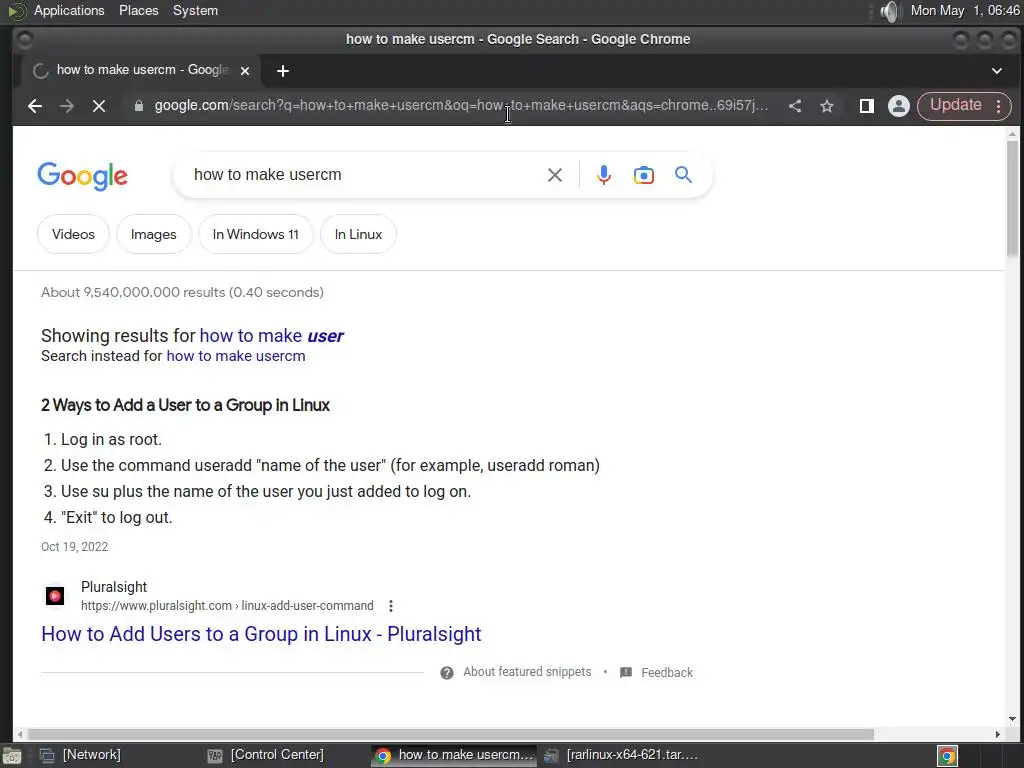This screenshot has height=768, width=1024.
Task: Click the Update button in Chrome
Action: (955, 105)
